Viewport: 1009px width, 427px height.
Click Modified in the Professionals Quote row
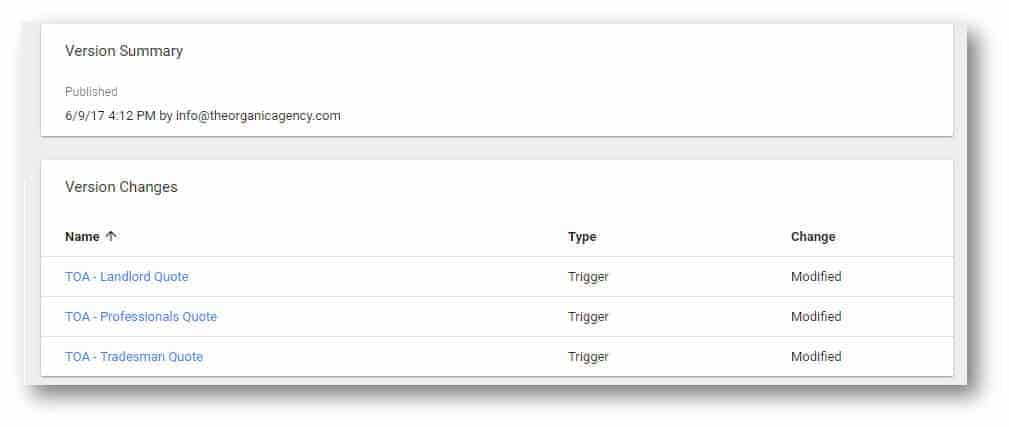(x=816, y=317)
